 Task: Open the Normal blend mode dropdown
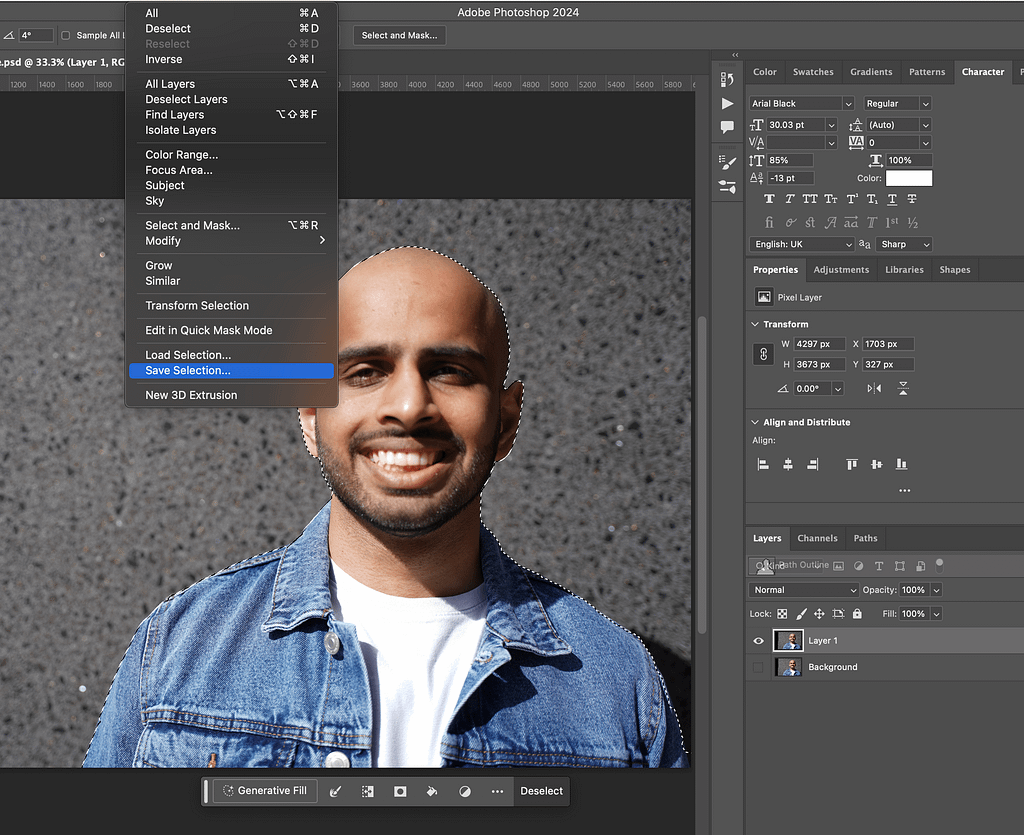[804, 590]
